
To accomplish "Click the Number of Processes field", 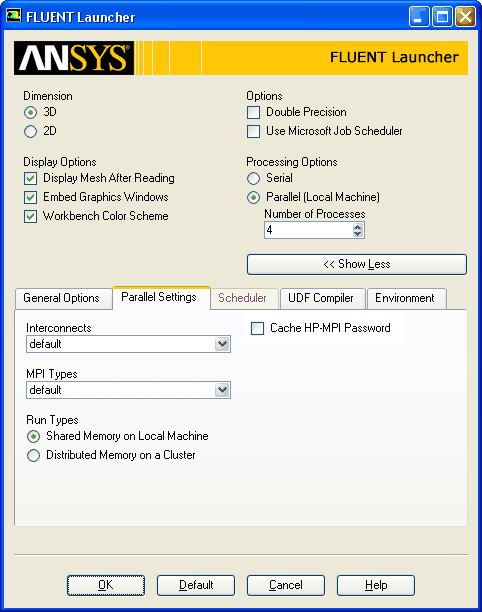I will pos(308,230).
